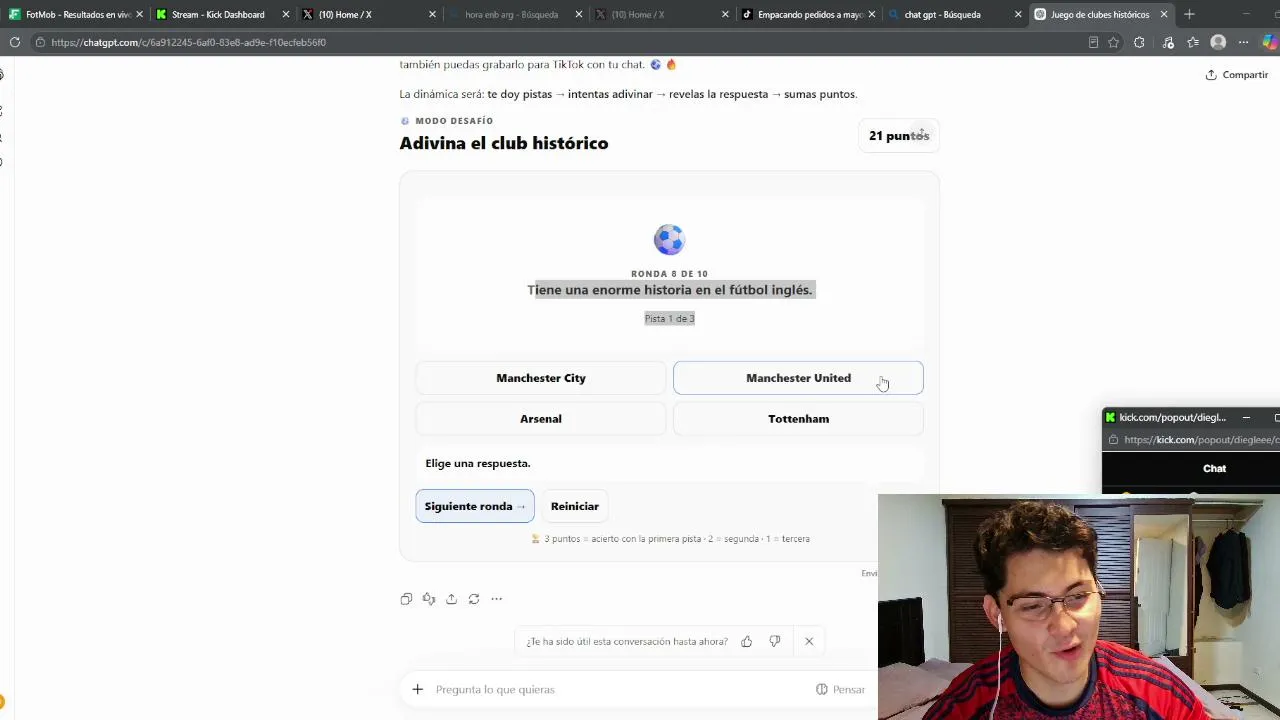Viewport: 1280px width, 720px height.
Task: Share the response using the upload arrow icon
Action: (451, 599)
